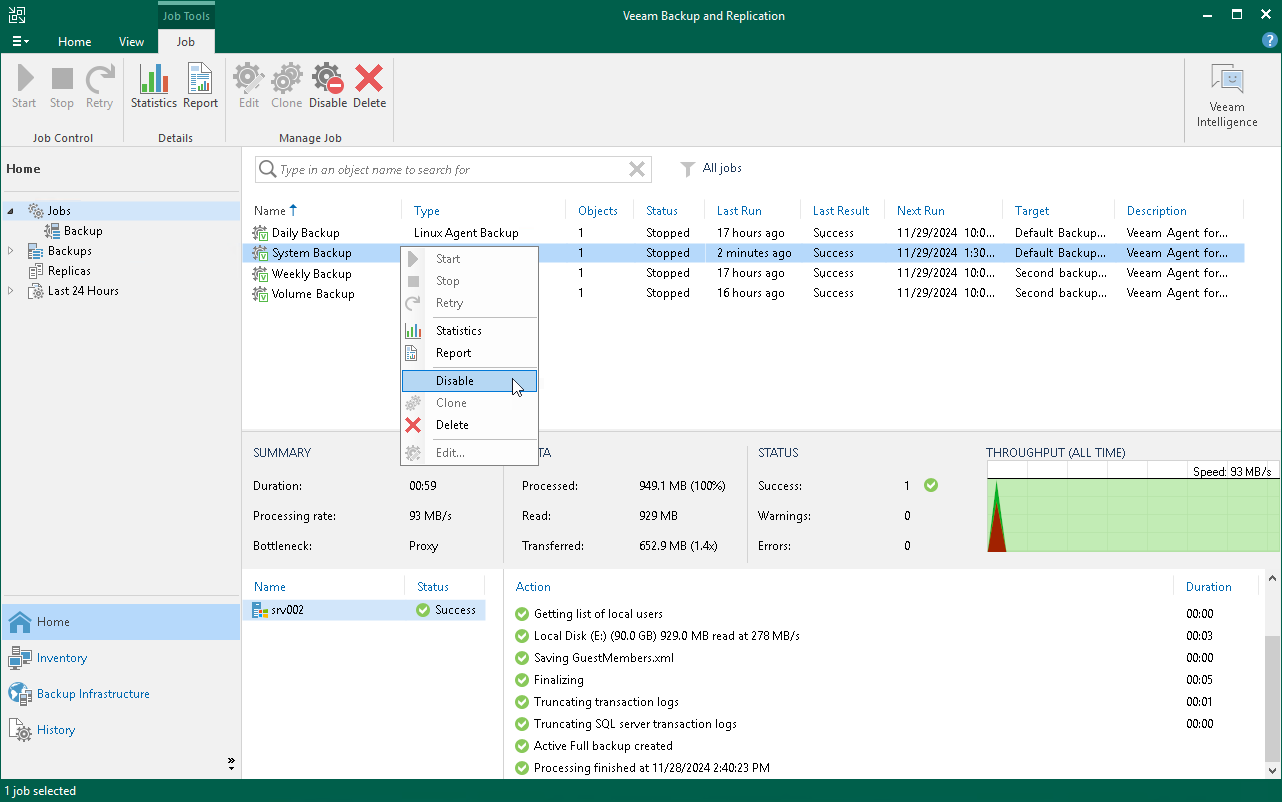The height and width of the screenshot is (802, 1282).
Task: Click the Truncating SQL server transaction logs entry
Action: tap(635, 724)
